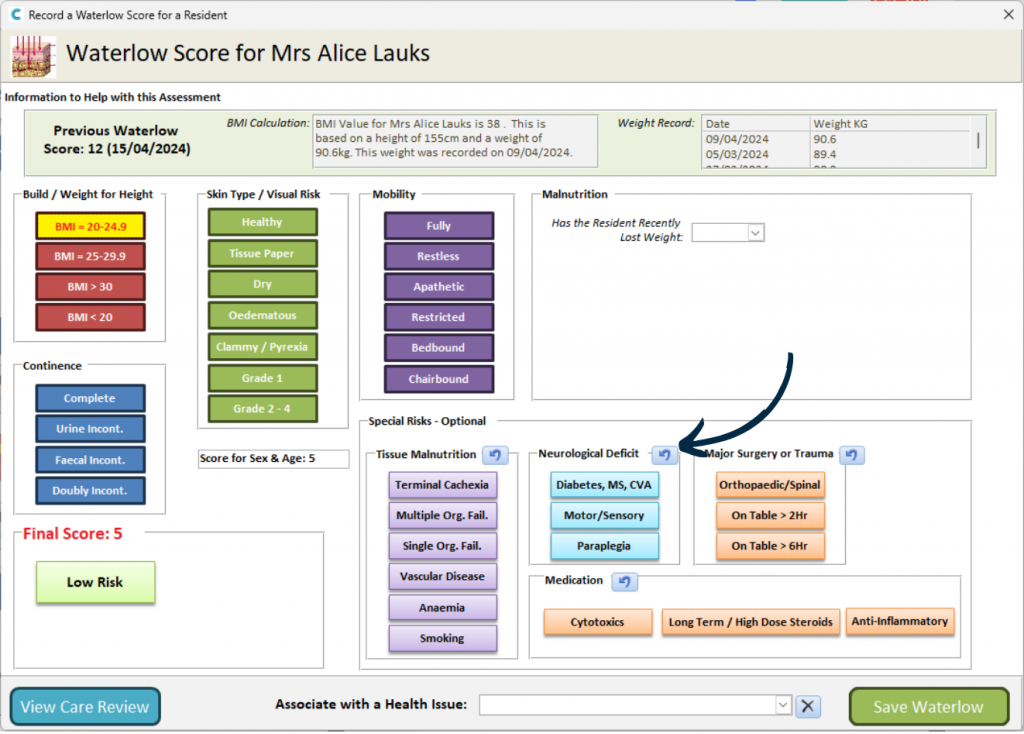
Task: Click the Previous Waterlow Score text
Action: 117,140
